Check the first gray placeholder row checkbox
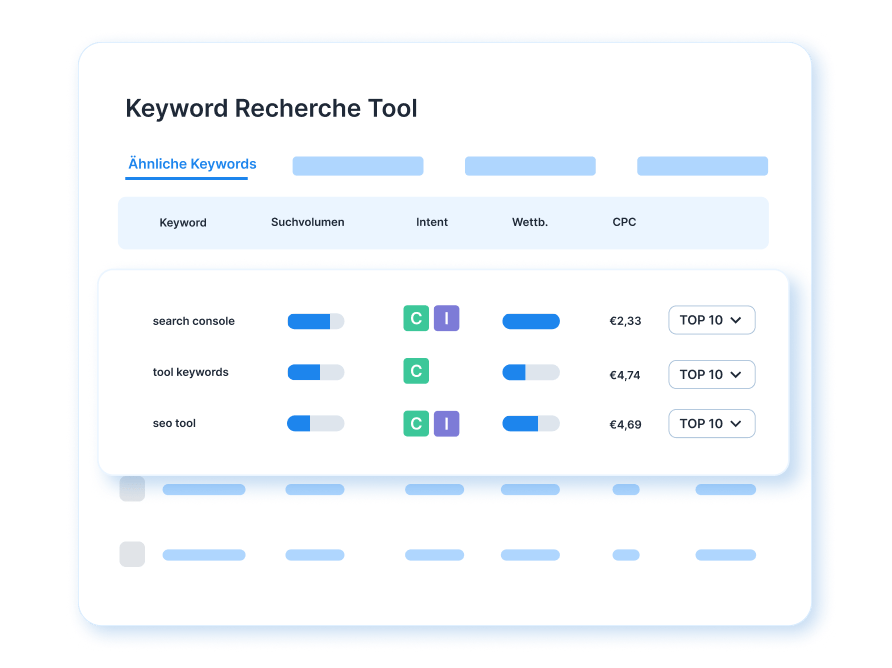Image resolution: width=892 pixels, height=668 pixels. tap(132, 489)
